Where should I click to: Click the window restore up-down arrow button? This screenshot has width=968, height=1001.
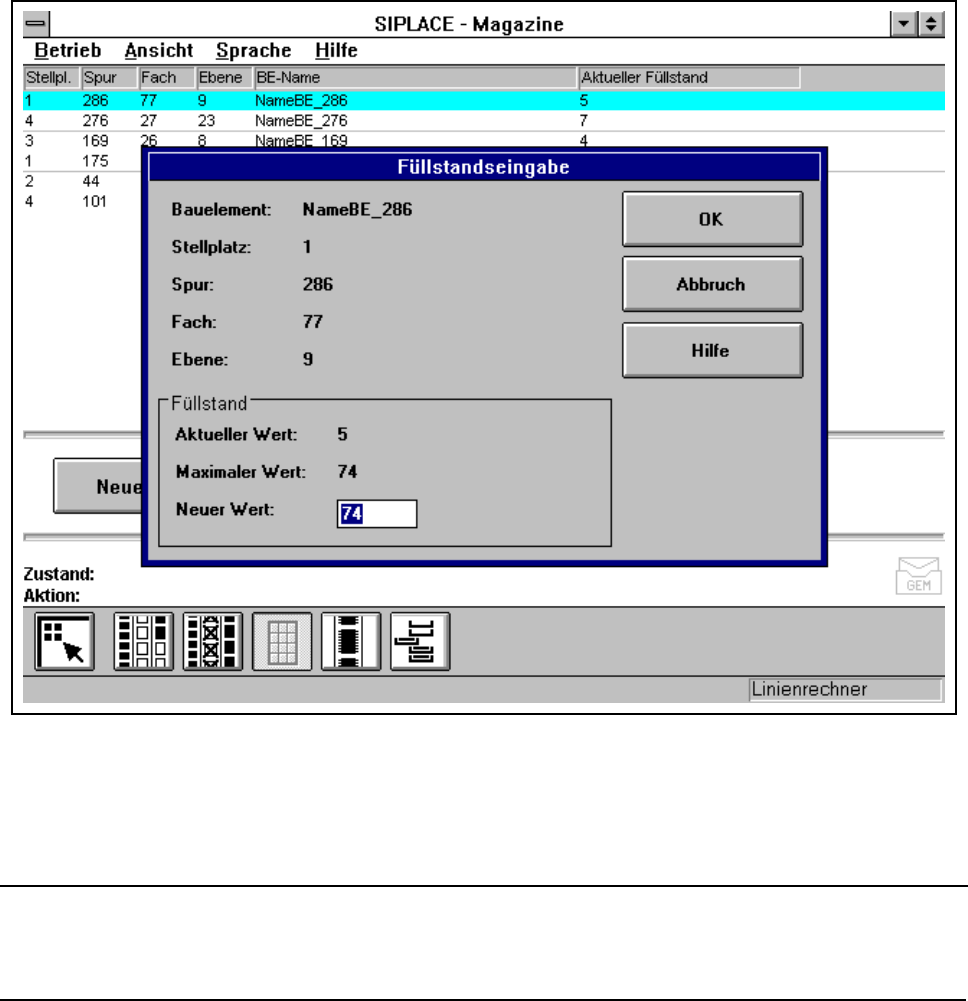(931, 24)
